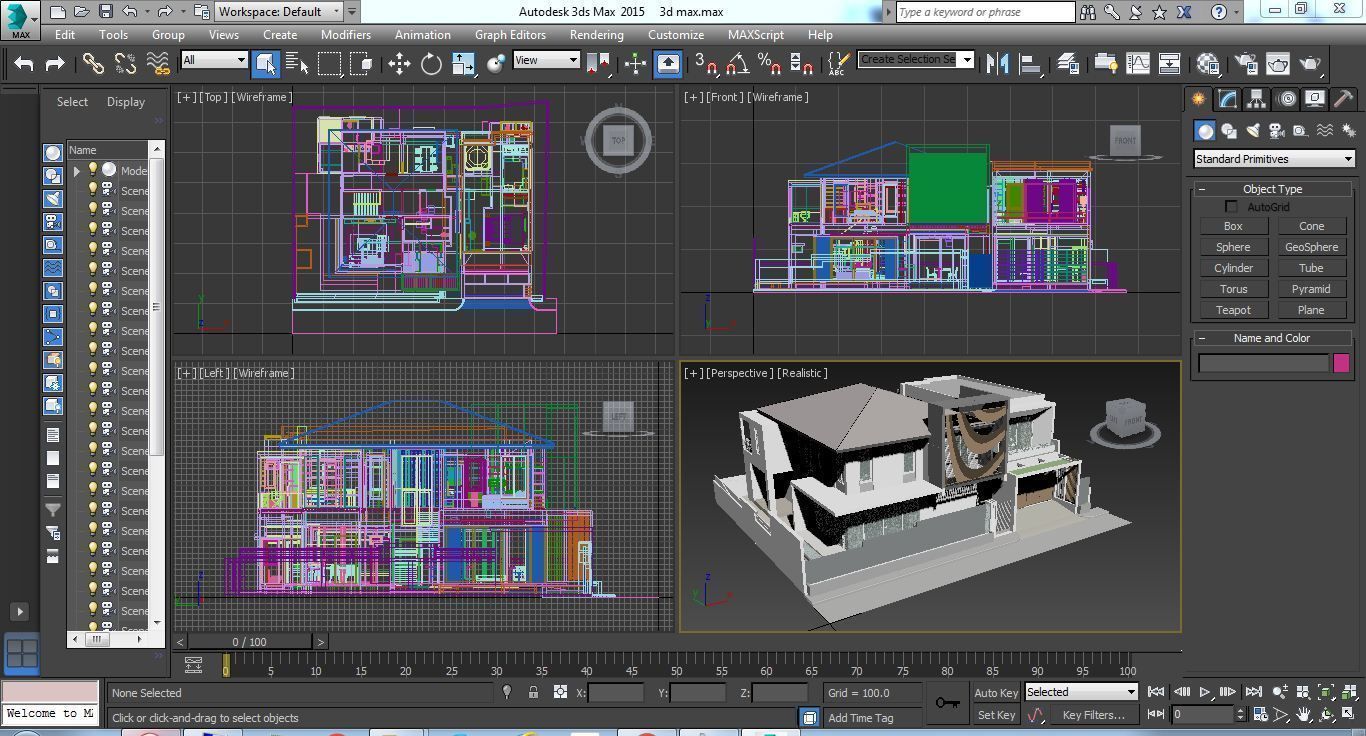The height and width of the screenshot is (736, 1366).
Task: Enable the AutoGrid checkbox
Action: point(1232,207)
